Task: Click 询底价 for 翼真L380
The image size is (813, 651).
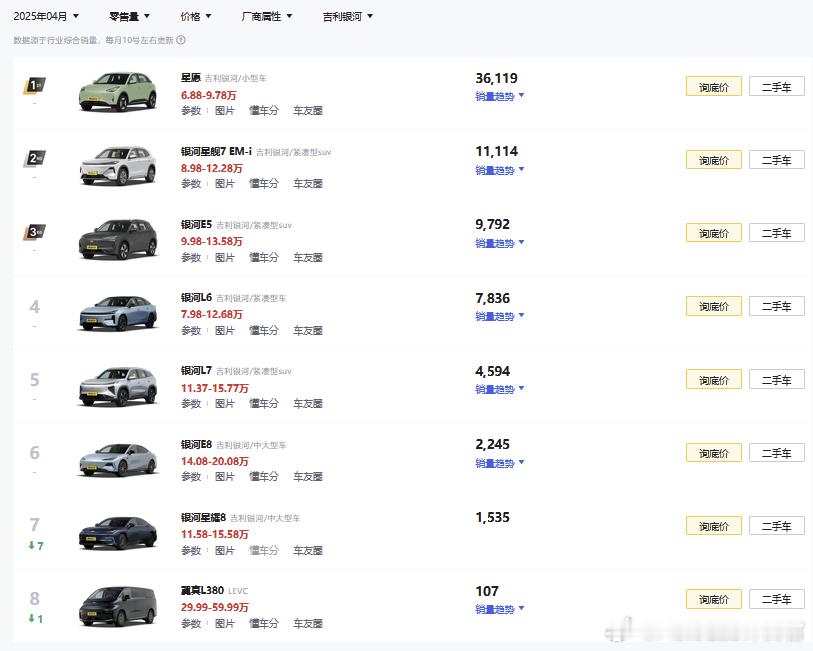Action: click(x=713, y=599)
